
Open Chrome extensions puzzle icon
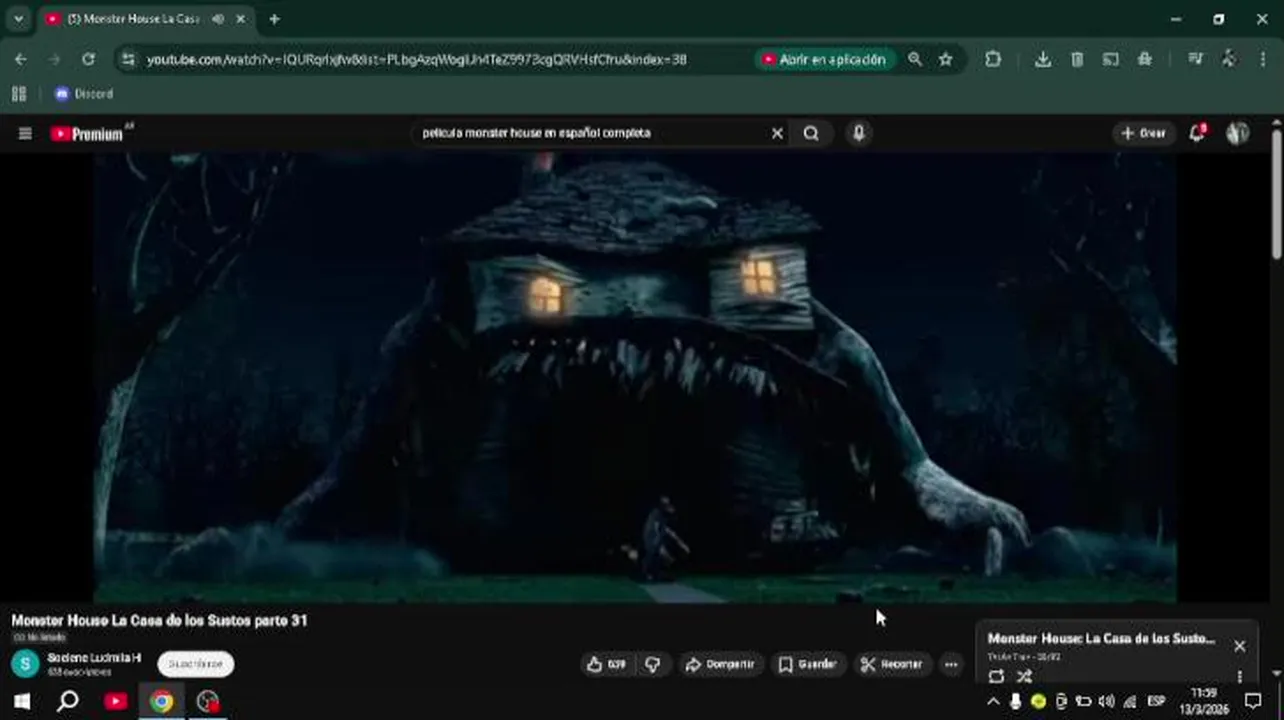[993, 60]
